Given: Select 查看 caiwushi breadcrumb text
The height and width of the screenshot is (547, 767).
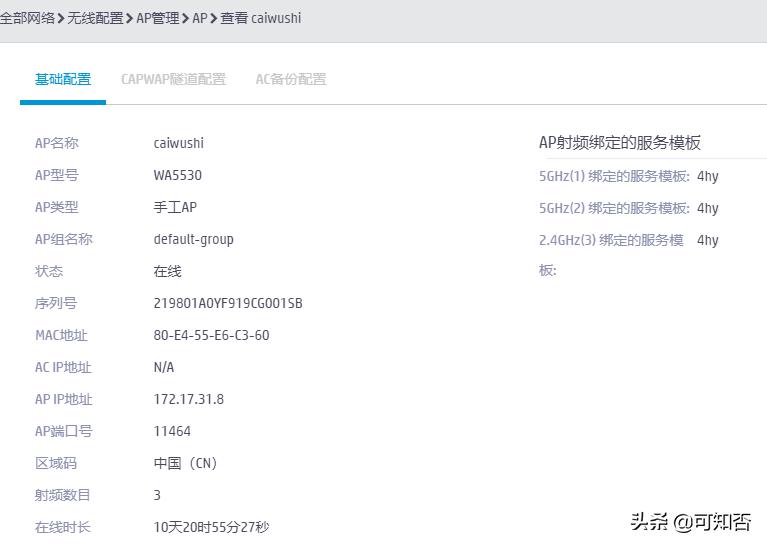Looking at the screenshot, I should 261,18.
